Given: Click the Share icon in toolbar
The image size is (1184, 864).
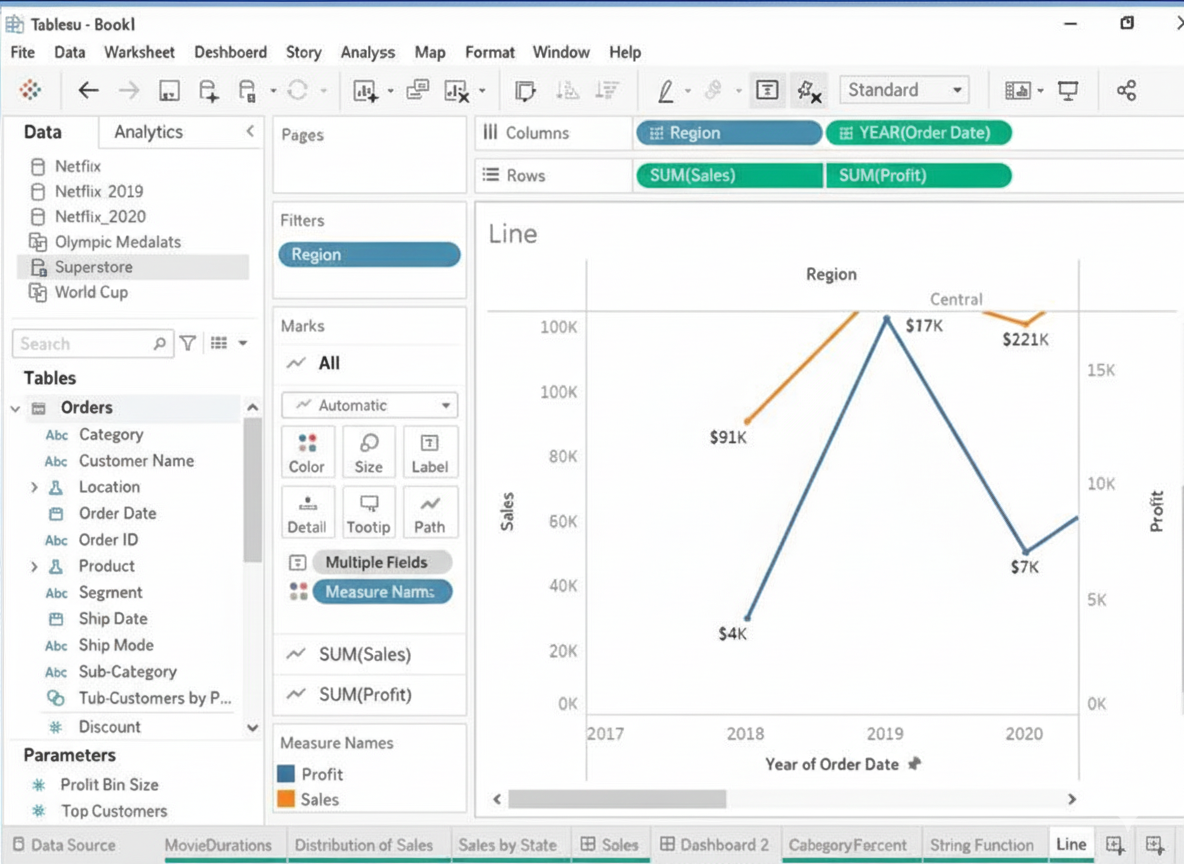Looking at the screenshot, I should [x=1126, y=91].
